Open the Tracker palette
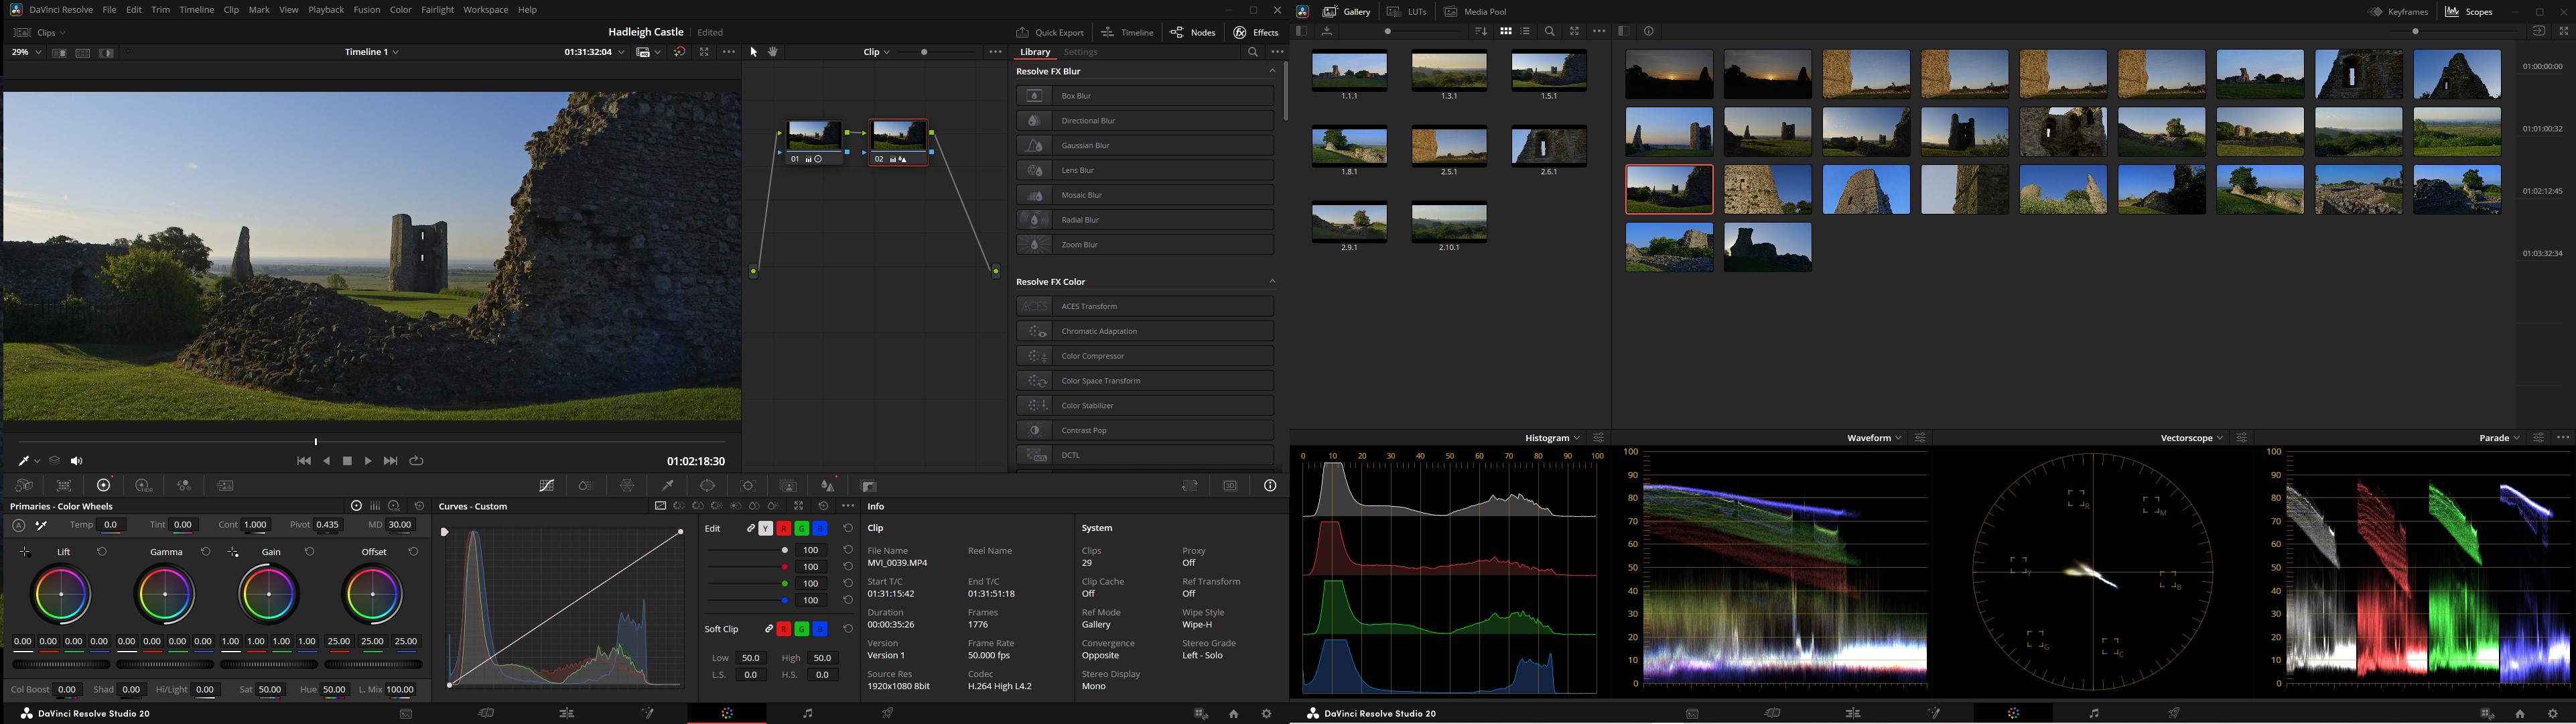Screen dimensions: 2576x724 tap(748, 486)
